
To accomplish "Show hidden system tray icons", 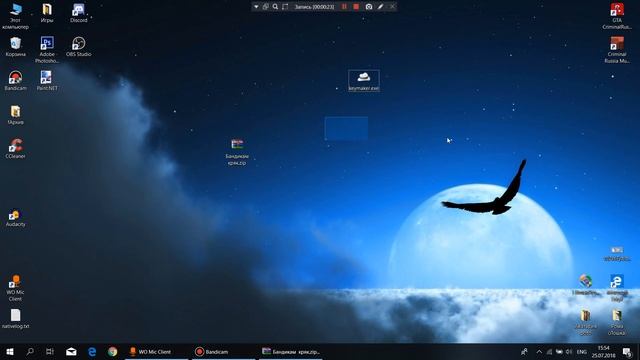I will pyautogui.click(x=539, y=351).
